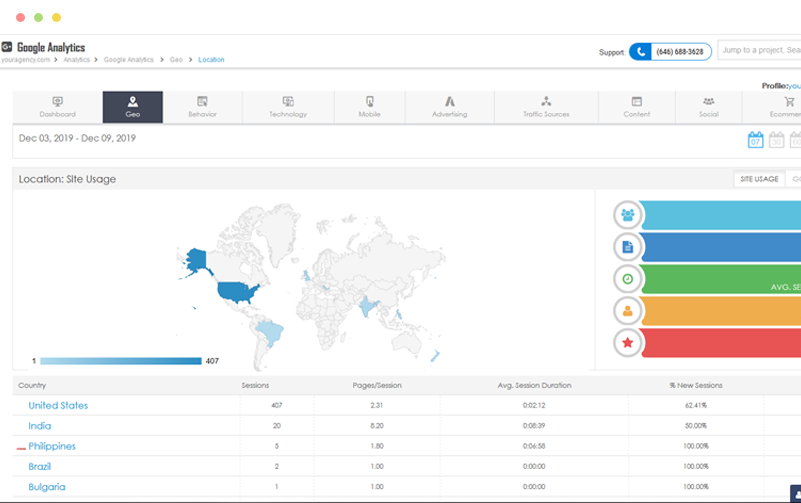The image size is (801, 503).
Task: Switch to the Behavior tab
Action: pyautogui.click(x=202, y=107)
